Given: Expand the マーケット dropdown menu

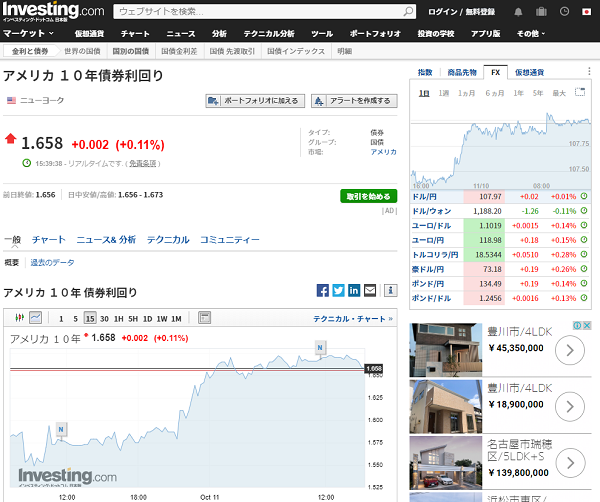Looking at the screenshot, I should (x=28, y=34).
